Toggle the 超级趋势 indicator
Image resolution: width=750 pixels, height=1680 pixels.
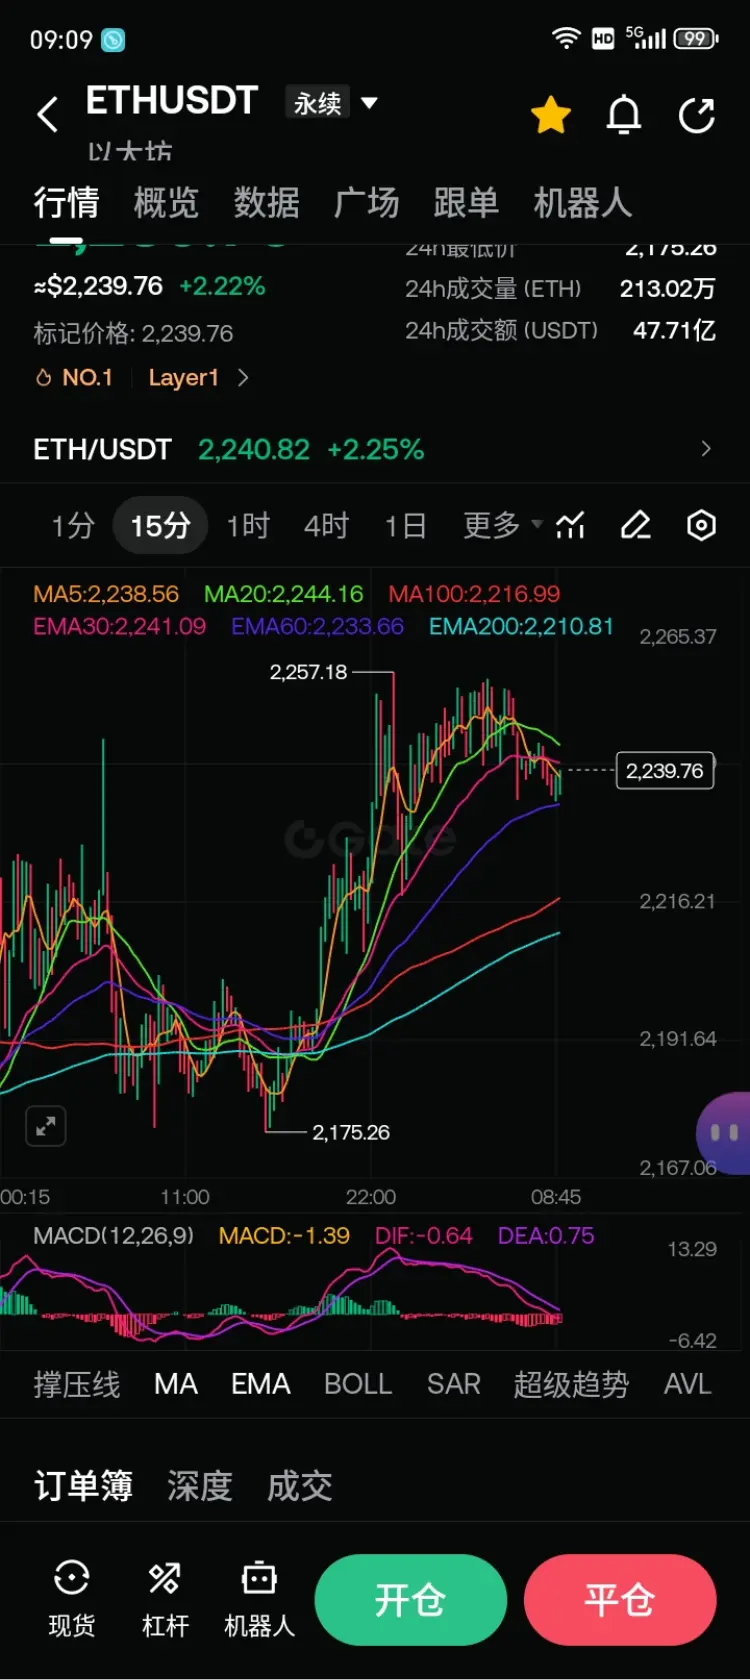(x=571, y=1385)
